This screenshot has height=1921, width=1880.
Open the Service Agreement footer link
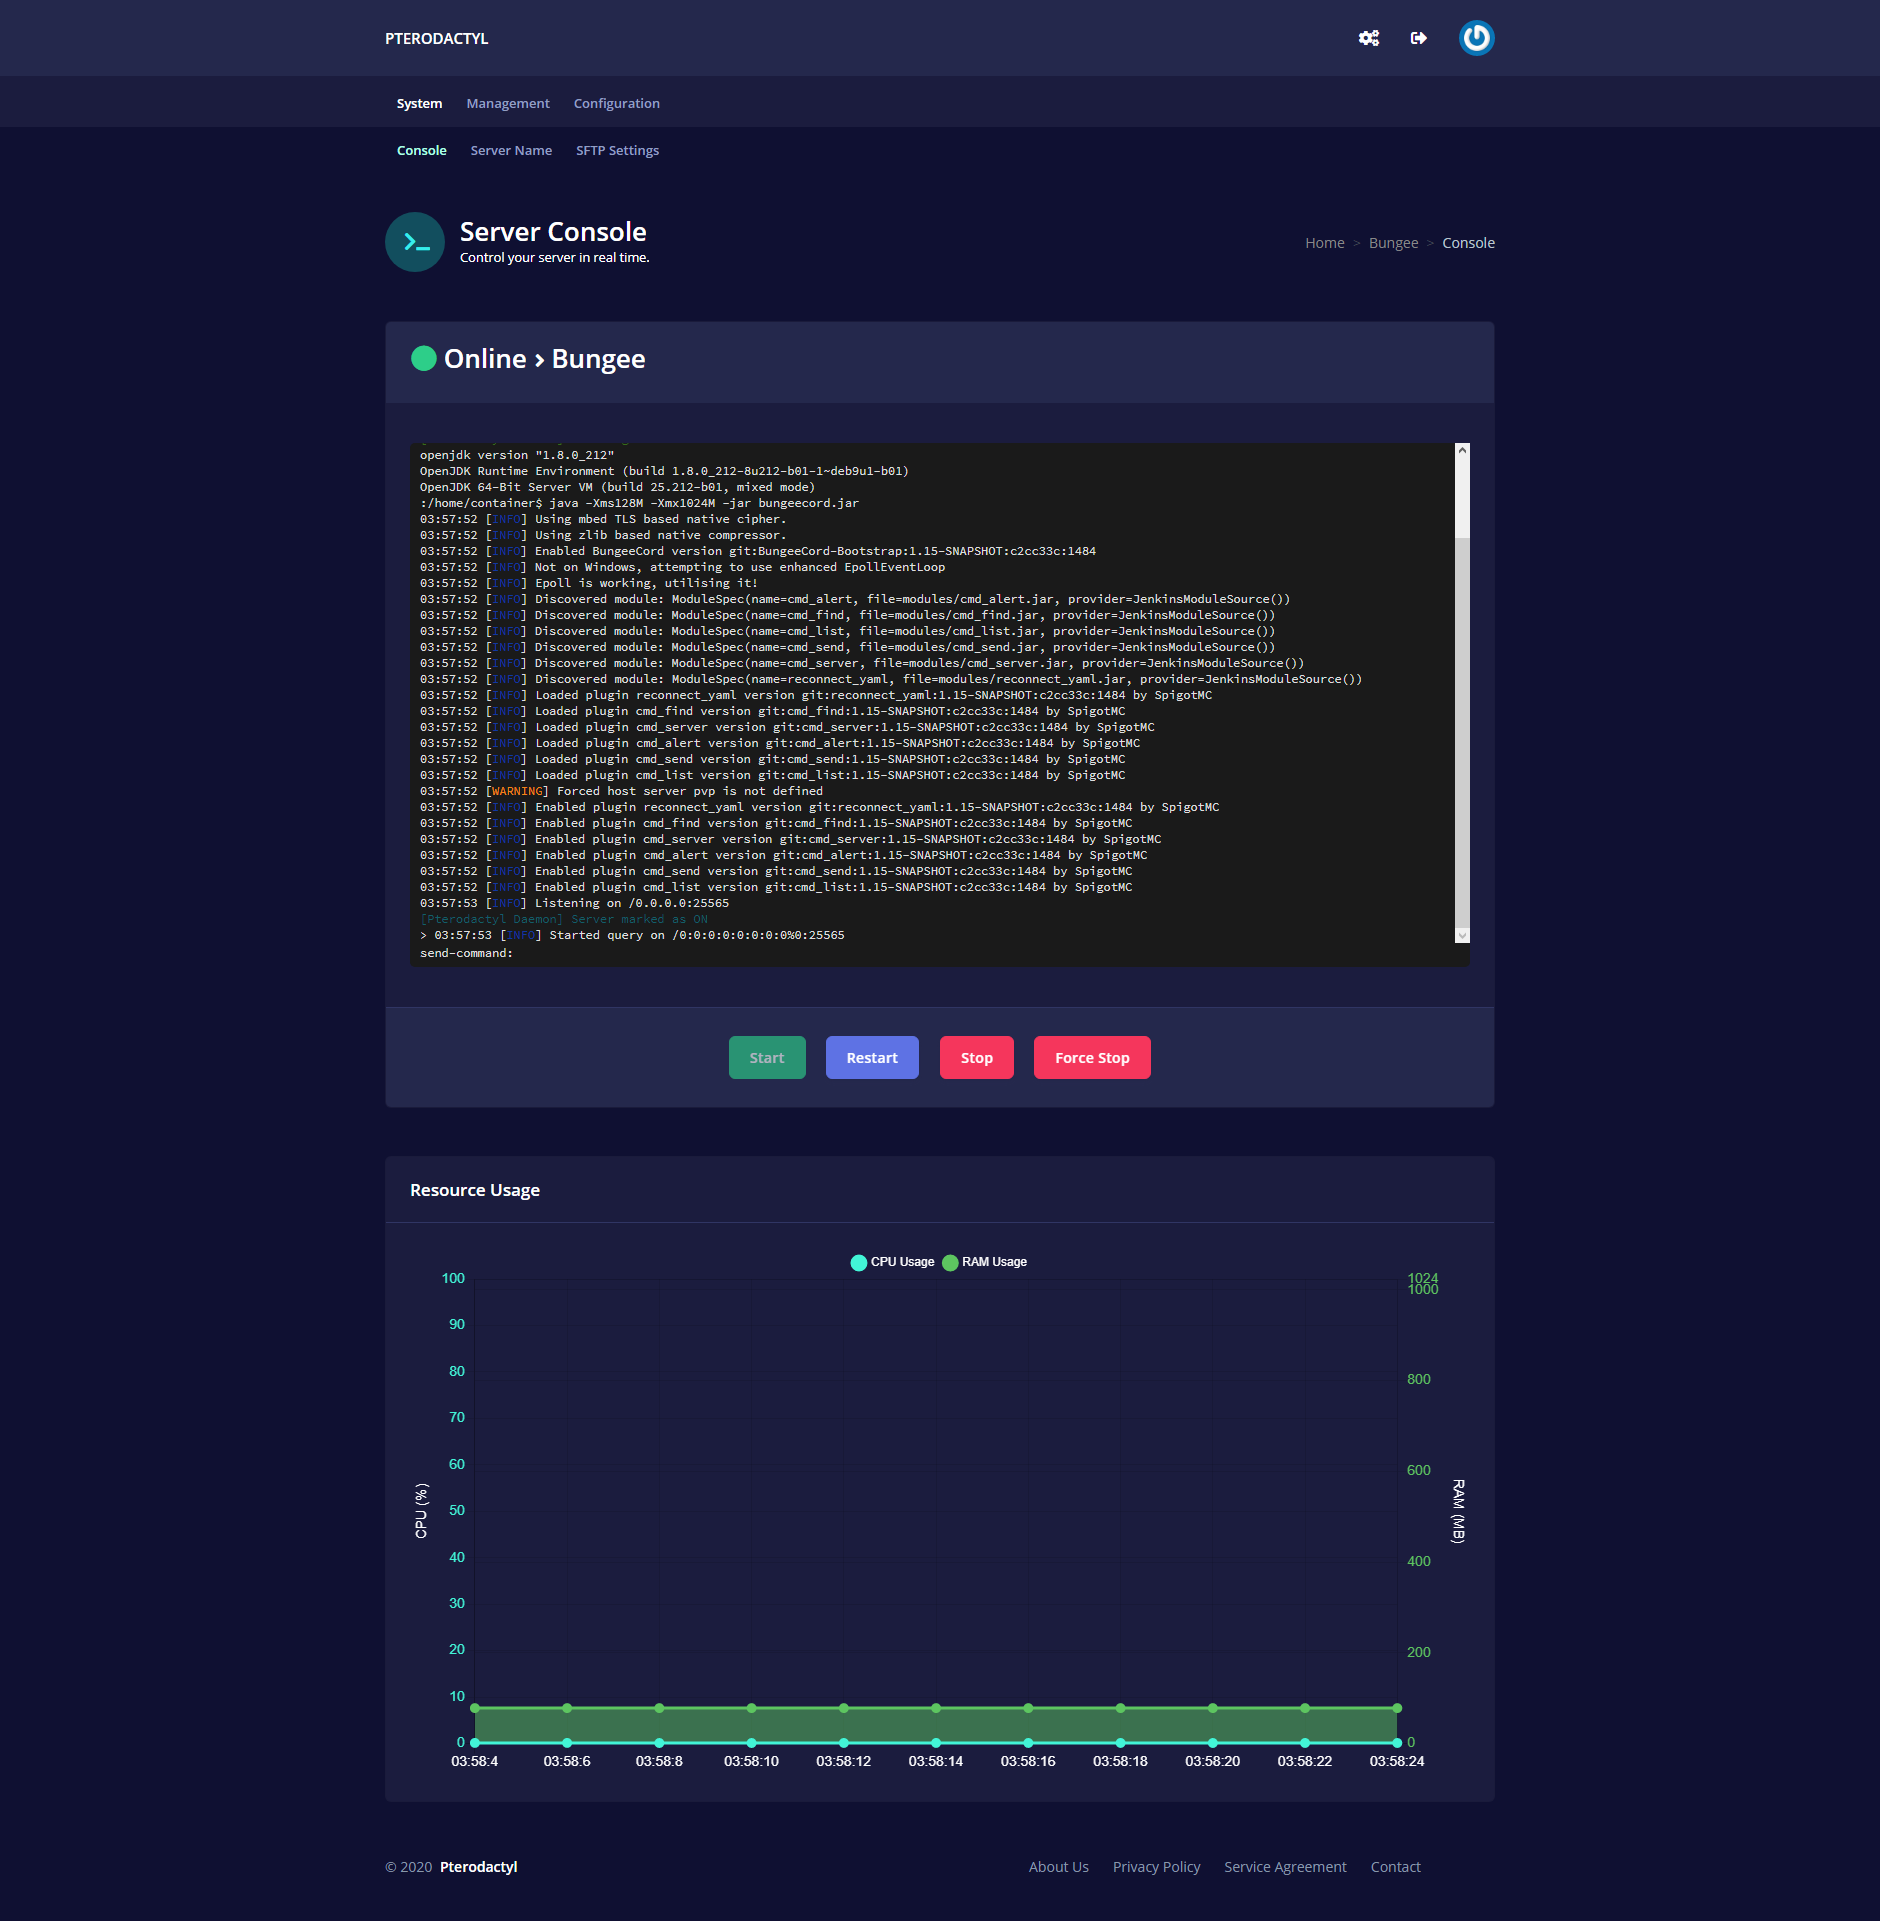point(1285,1867)
